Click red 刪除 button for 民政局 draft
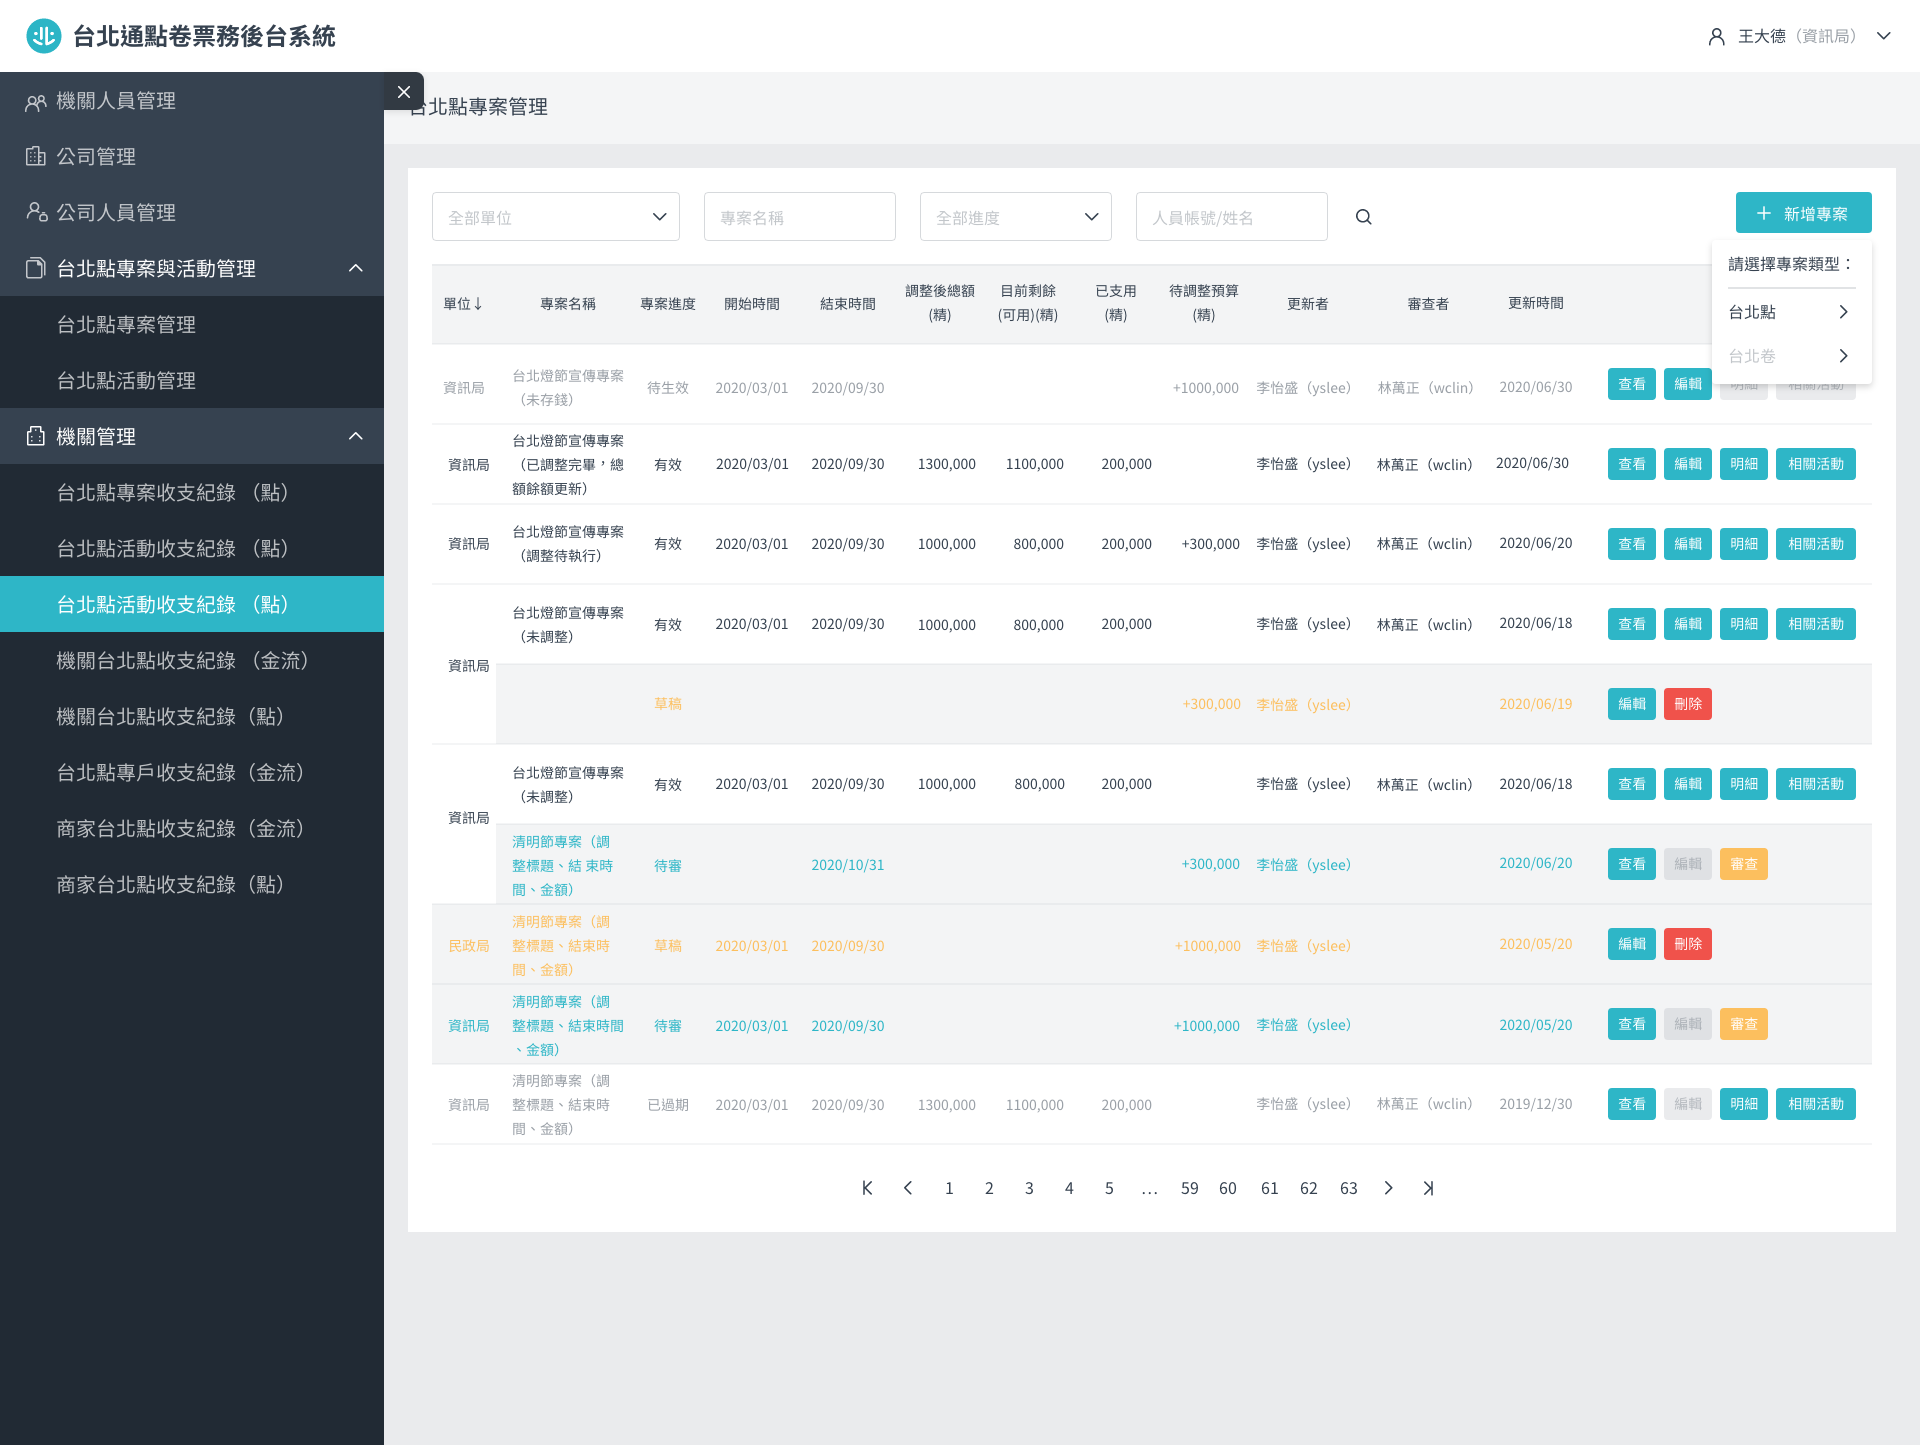 (1687, 944)
